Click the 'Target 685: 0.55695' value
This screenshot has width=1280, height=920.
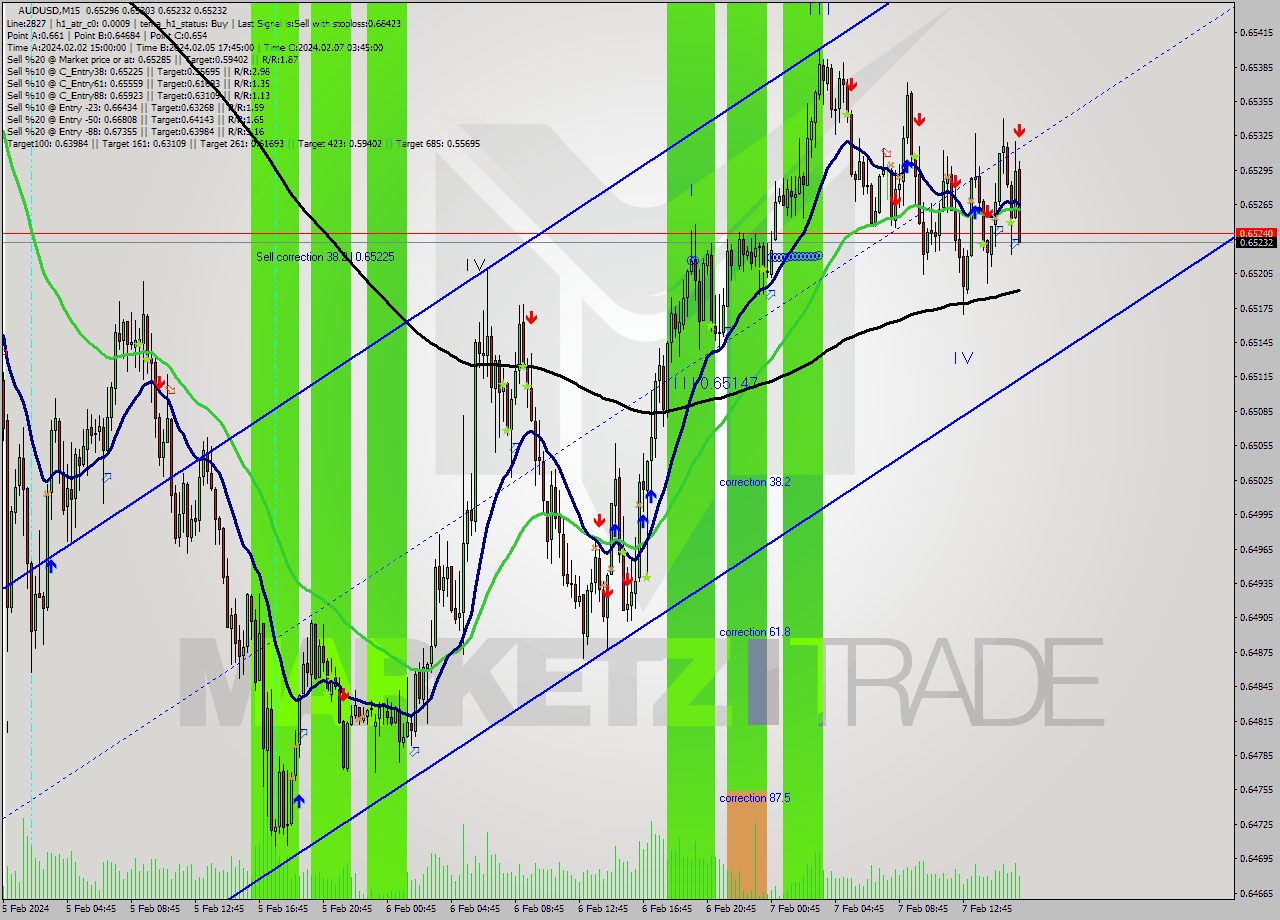pos(438,143)
